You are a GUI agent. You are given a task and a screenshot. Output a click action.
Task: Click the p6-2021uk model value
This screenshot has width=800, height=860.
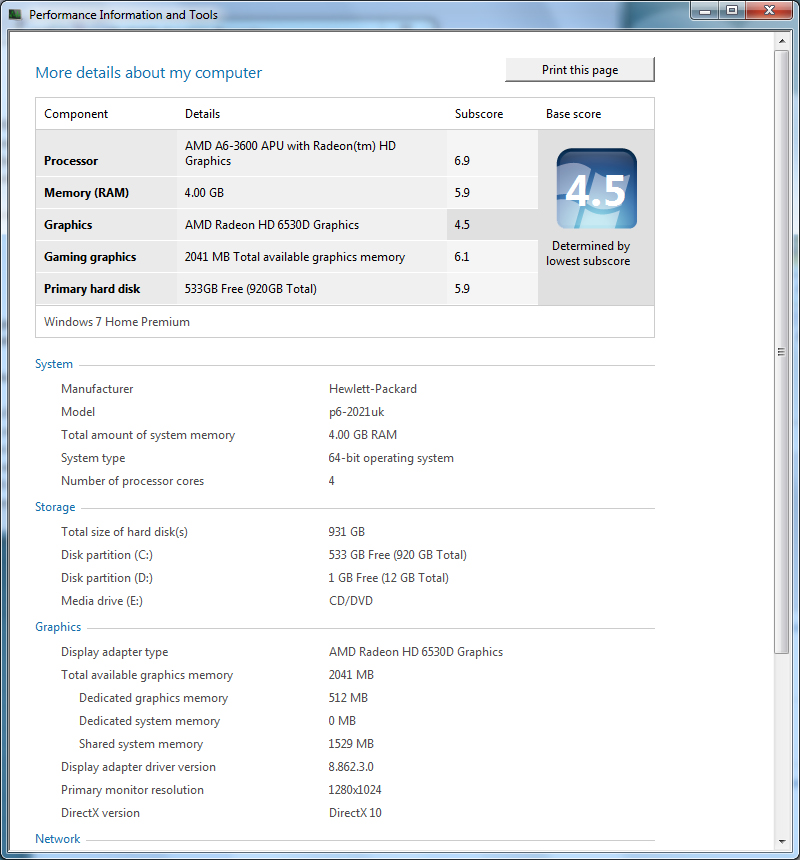coord(356,412)
